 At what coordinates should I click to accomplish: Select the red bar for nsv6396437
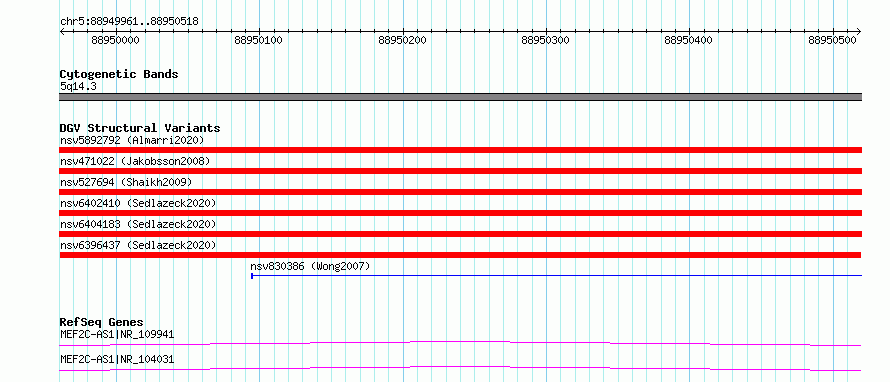point(460,255)
